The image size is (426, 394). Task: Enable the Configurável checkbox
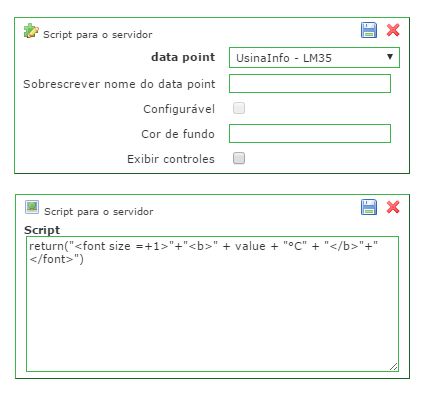[x=239, y=108]
